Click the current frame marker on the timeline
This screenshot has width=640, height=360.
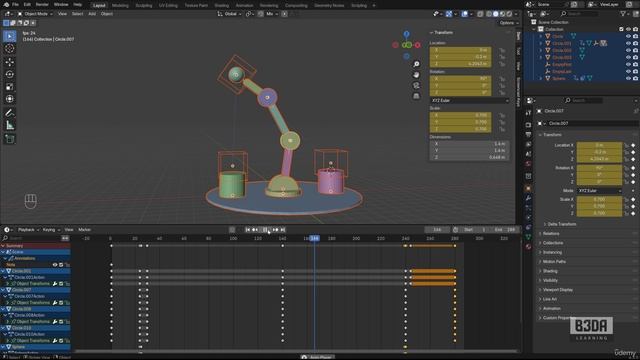point(314,238)
